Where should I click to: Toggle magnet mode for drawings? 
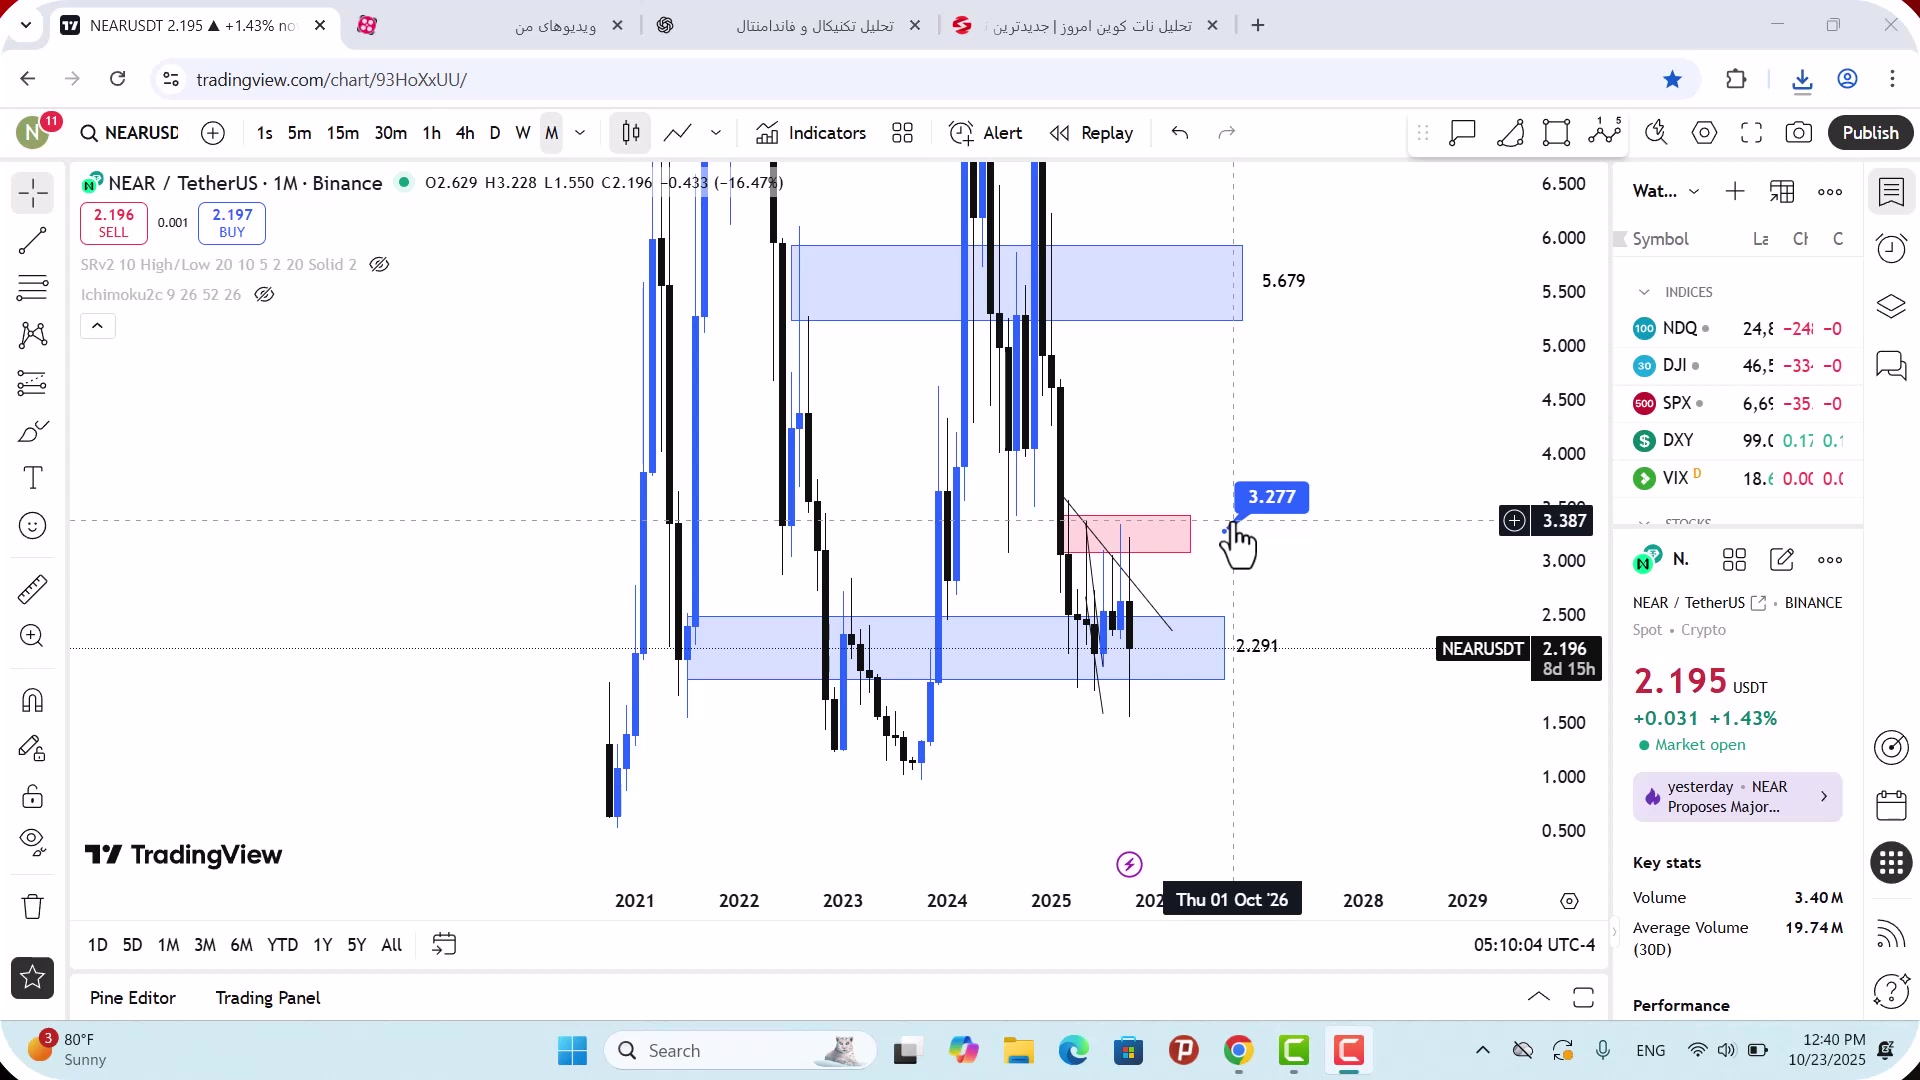click(33, 700)
